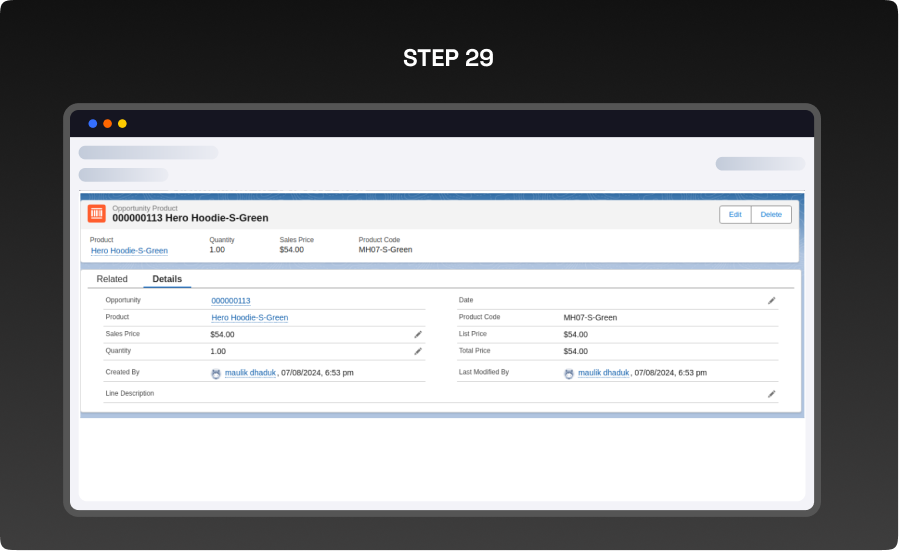The width and height of the screenshot is (899, 551).
Task: Click the pencil icon beside Sales Price
Action: pos(418,334)
